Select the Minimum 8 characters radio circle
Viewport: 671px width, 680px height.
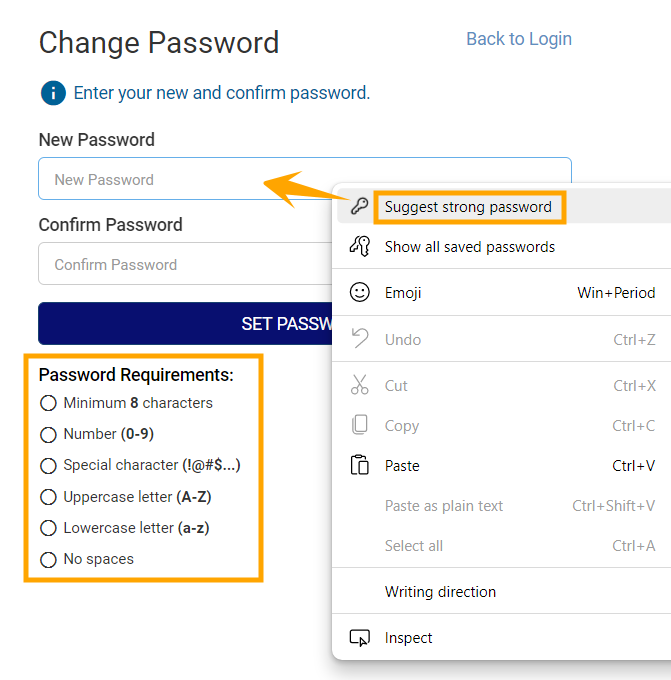click(48, 403)
